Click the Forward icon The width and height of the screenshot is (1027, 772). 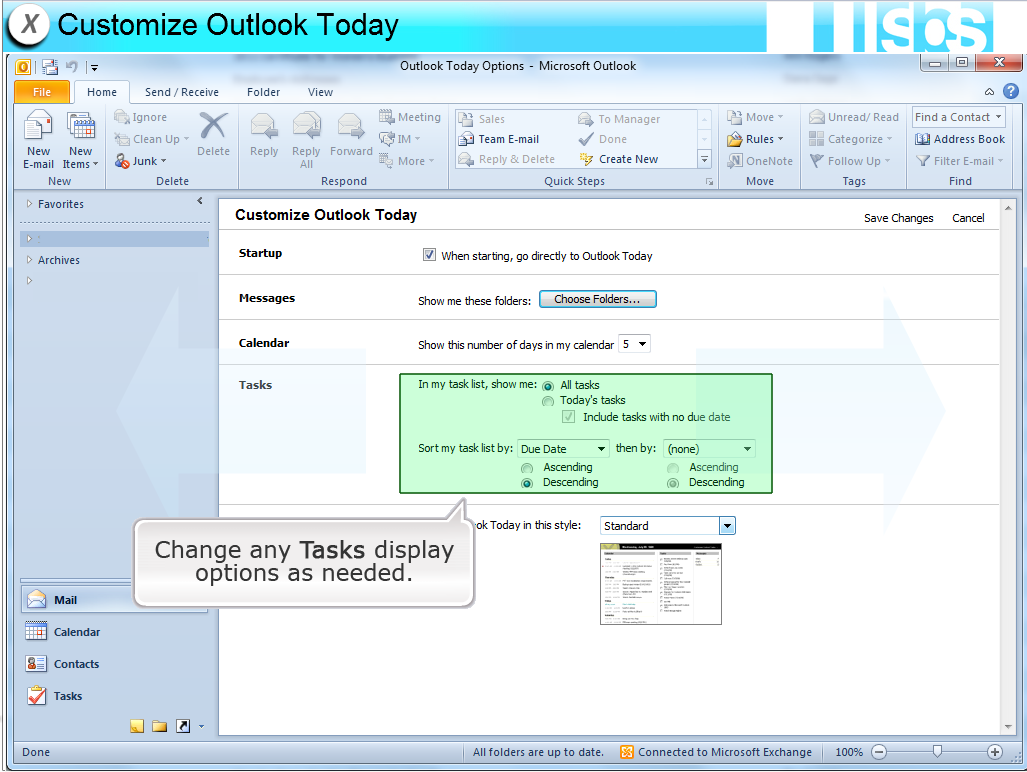click(x=350, y=126)
